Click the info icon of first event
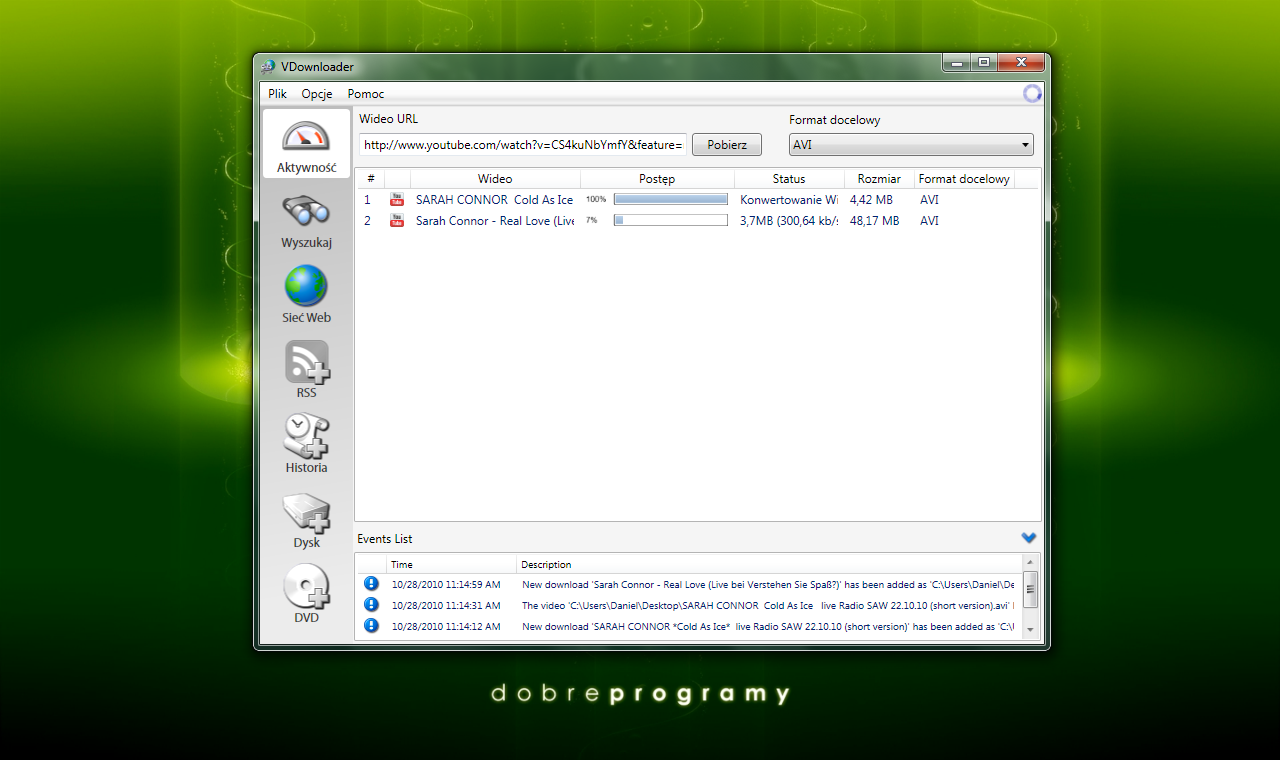Screen dimensions: 1280x760 point(371,584)
